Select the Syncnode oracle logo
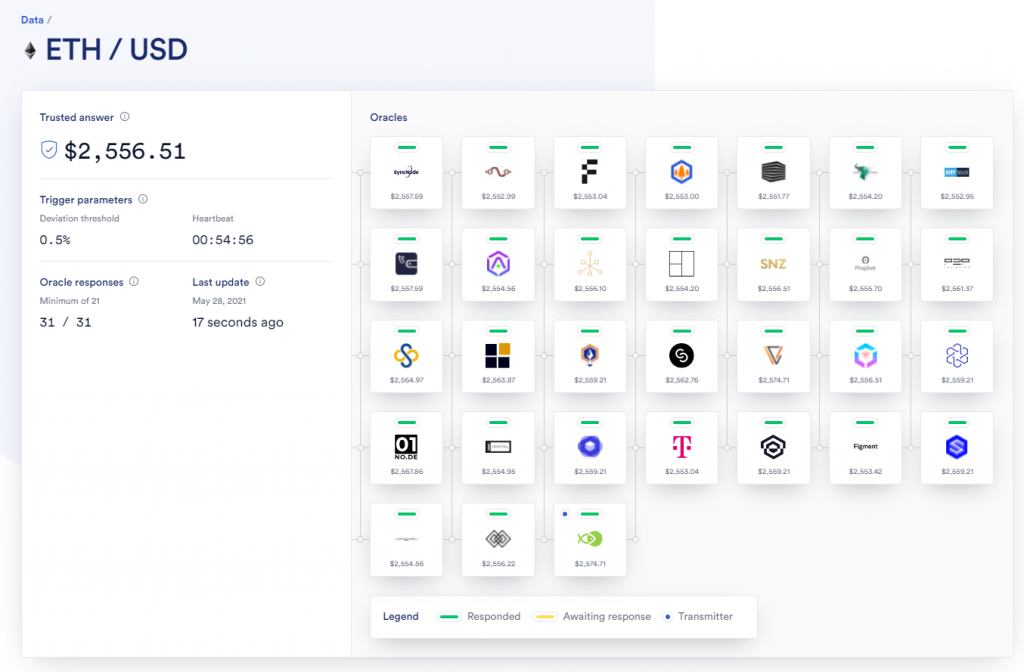The height and width of the screenshot is (672, 1024). point(406,172)
